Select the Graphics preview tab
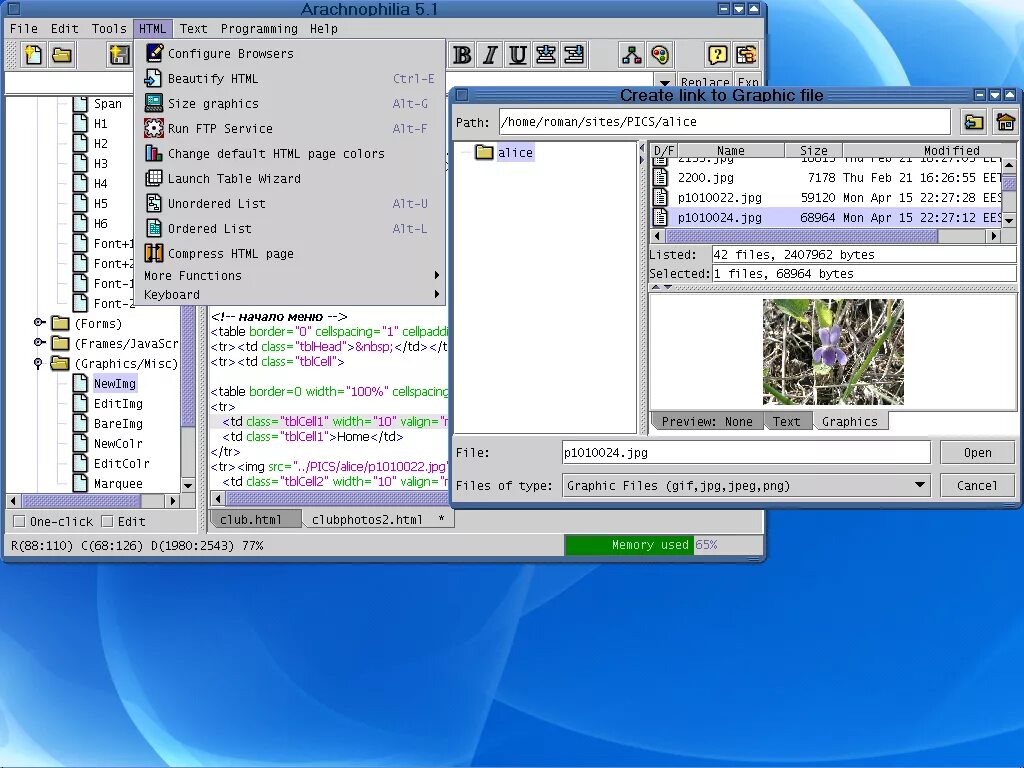 (850, 422)
